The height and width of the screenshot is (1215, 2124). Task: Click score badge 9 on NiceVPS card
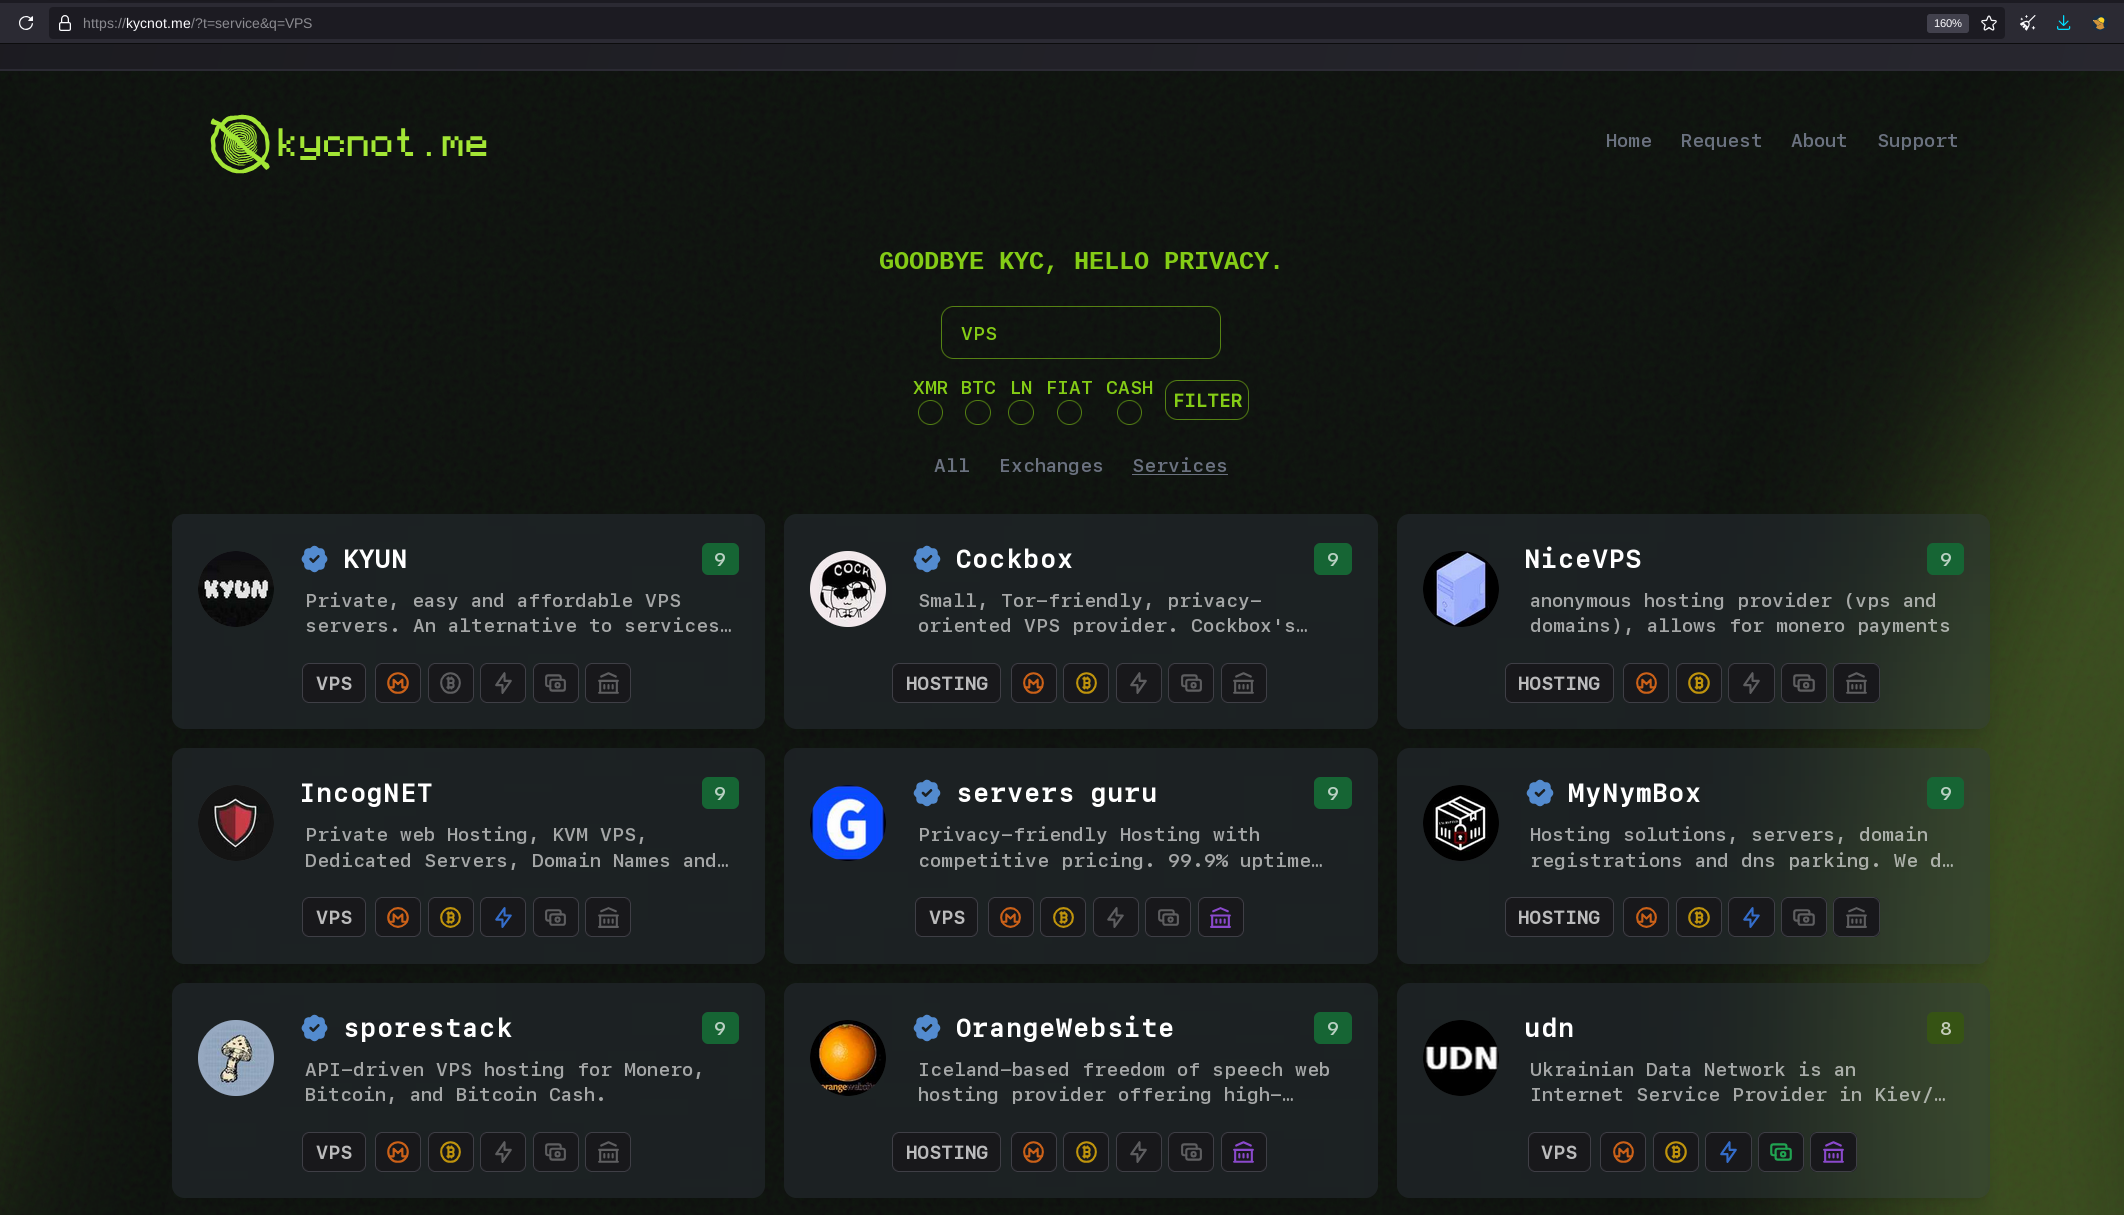coord(1945,559)
